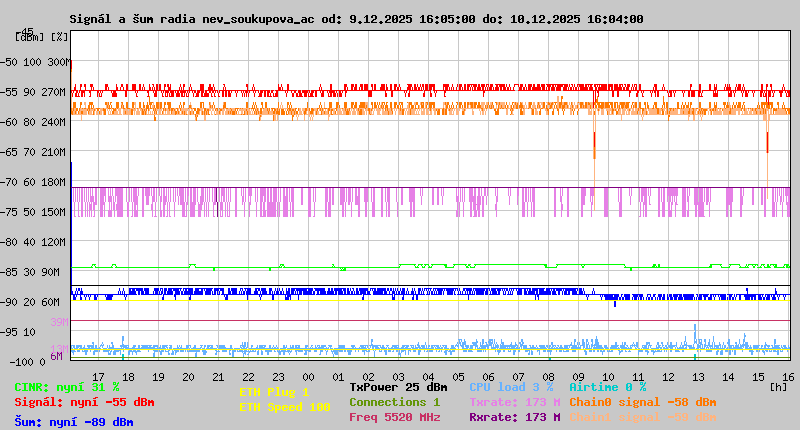Viewport: 800px width, 430px height.
Task: Click the '-100 0' y-axis label
Action: tap(28, 362)
